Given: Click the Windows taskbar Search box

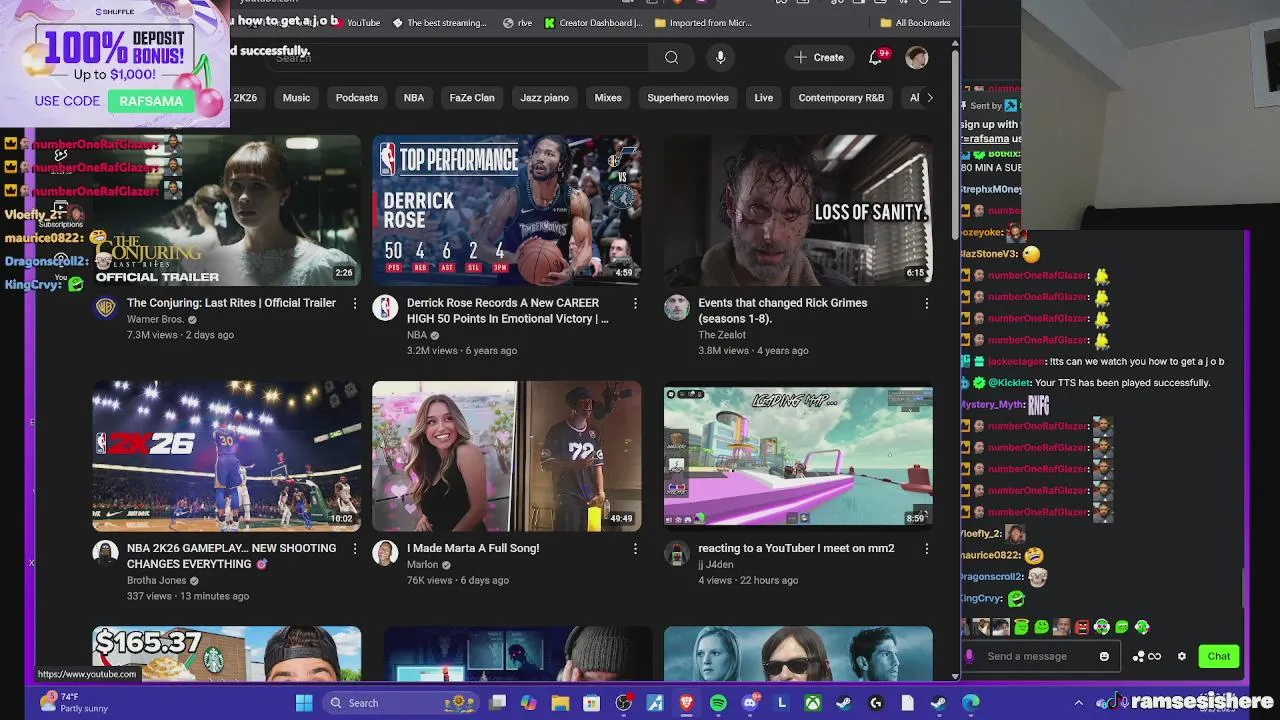Looking at the screenshot, I should point(401,703).
